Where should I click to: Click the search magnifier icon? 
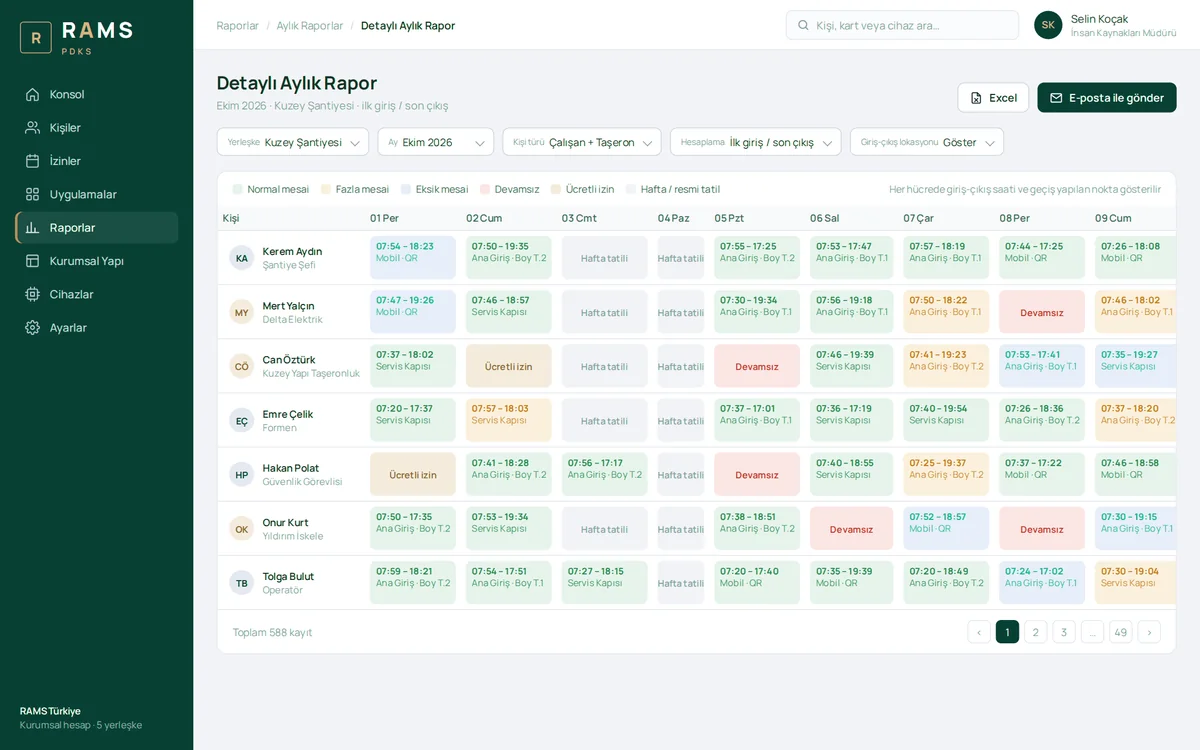[803, 25]
